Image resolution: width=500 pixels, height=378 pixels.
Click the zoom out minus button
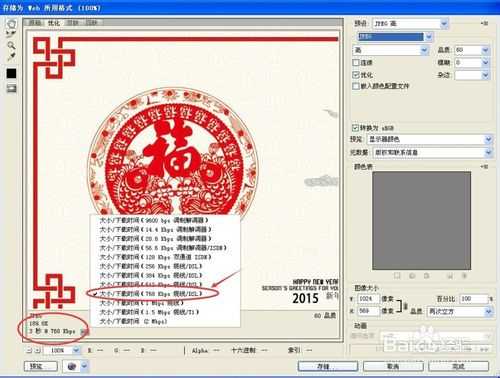point(30,350)
